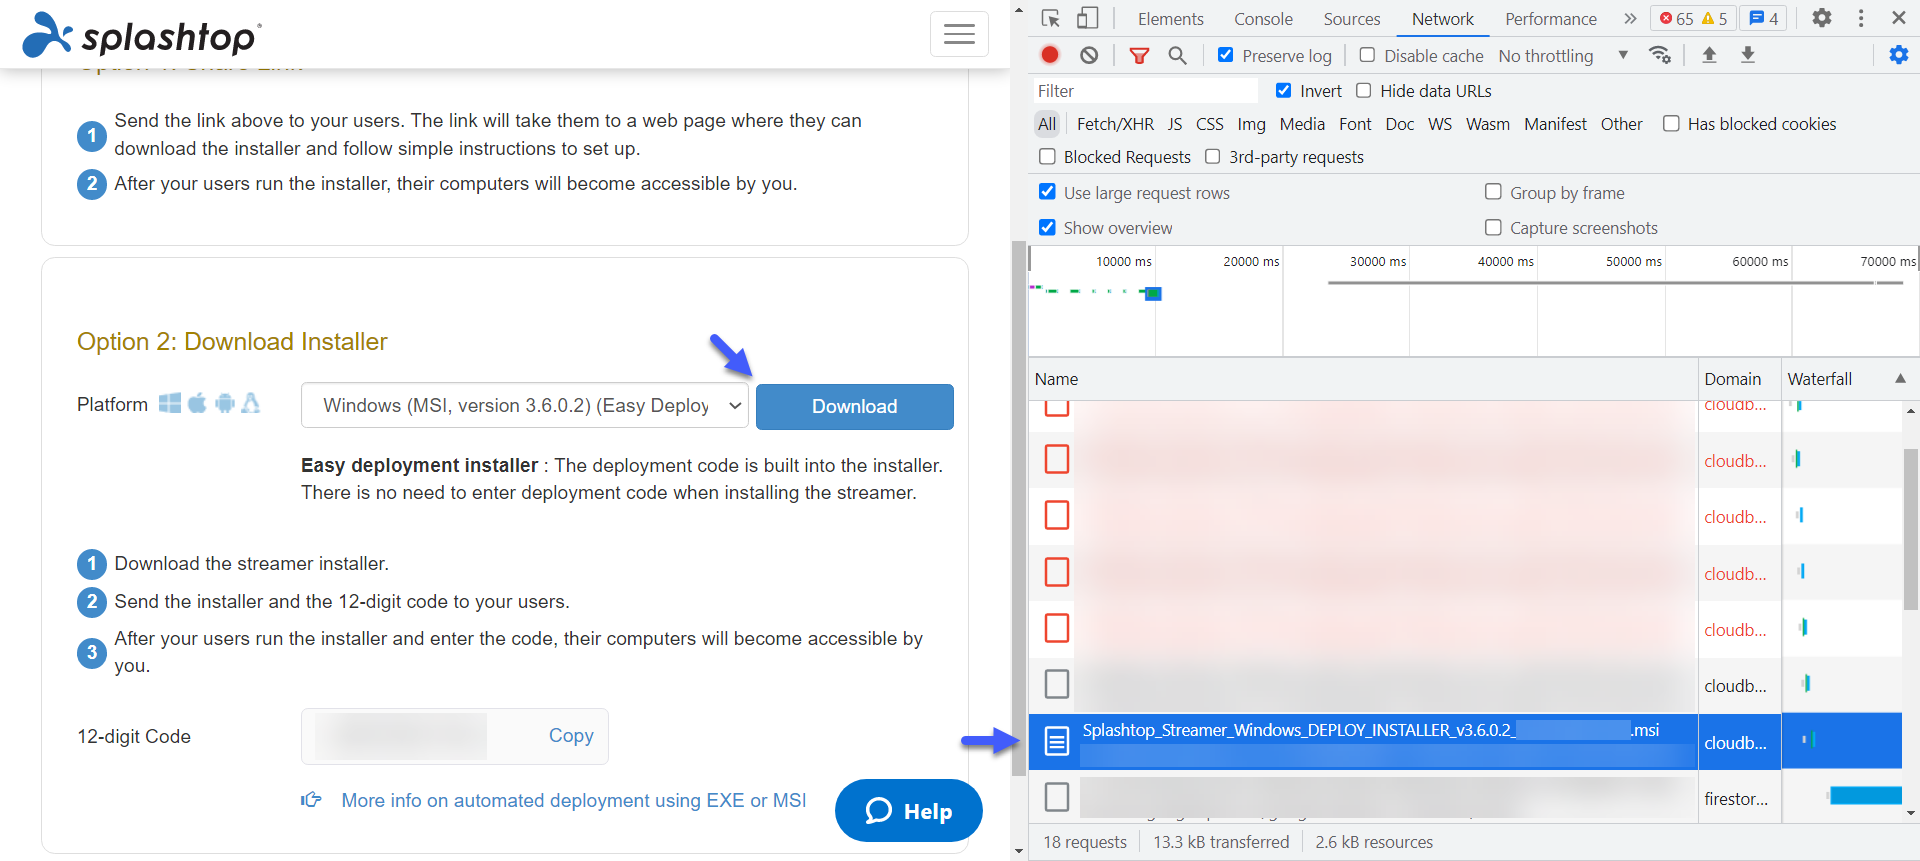This screenshot has width=1920, height=861.
Task: Enable Blocked Requests checkbox
Action: click(1047, 156)
